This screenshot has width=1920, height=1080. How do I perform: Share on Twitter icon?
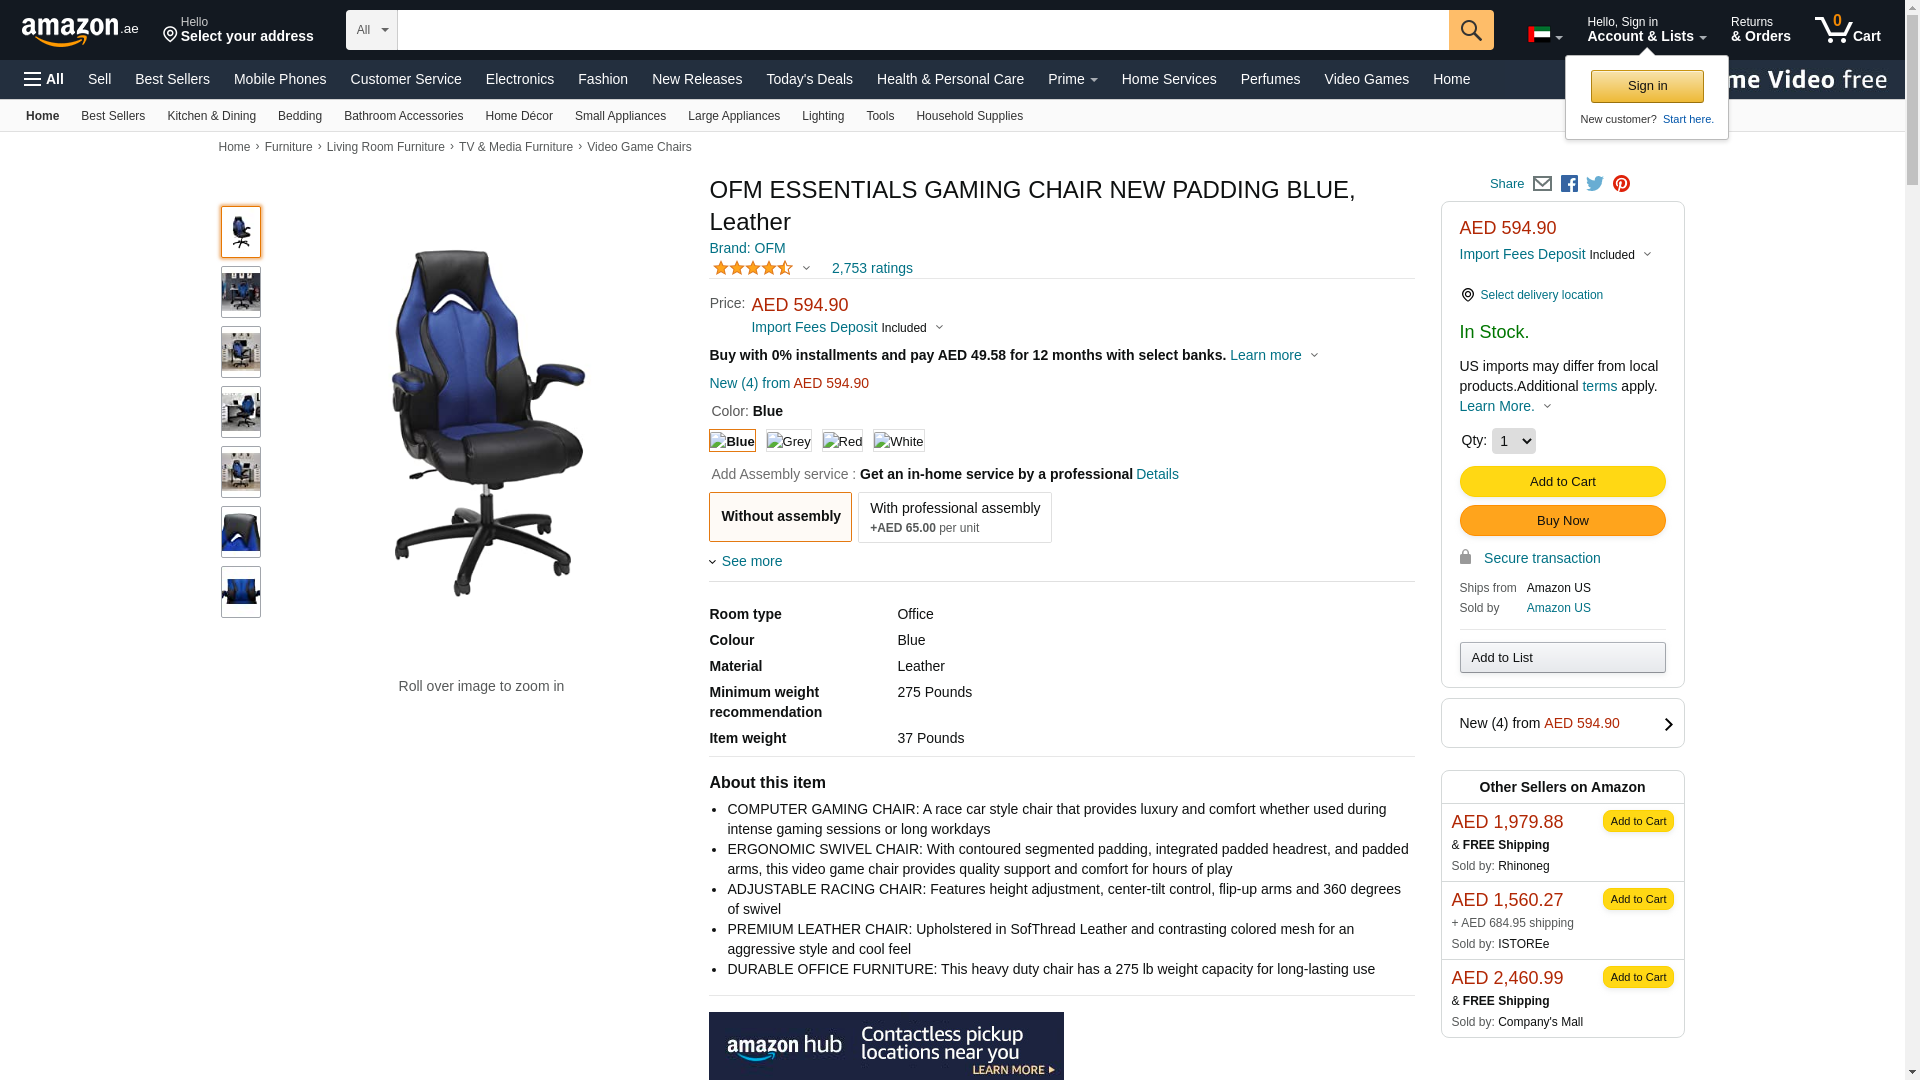coord(1595,184)
